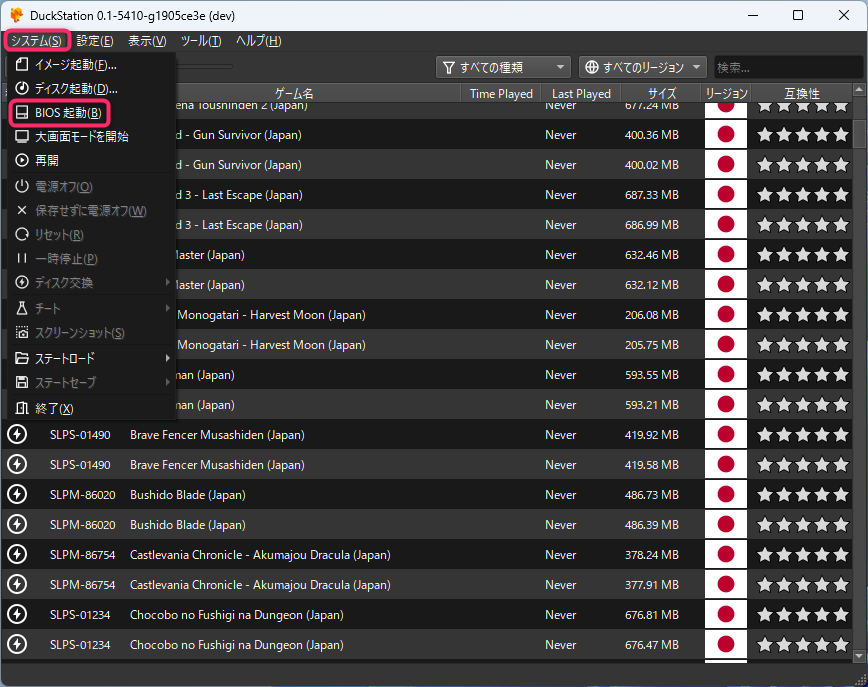
Task: Sort by the Time Played column header
Action: click(501, 94)
